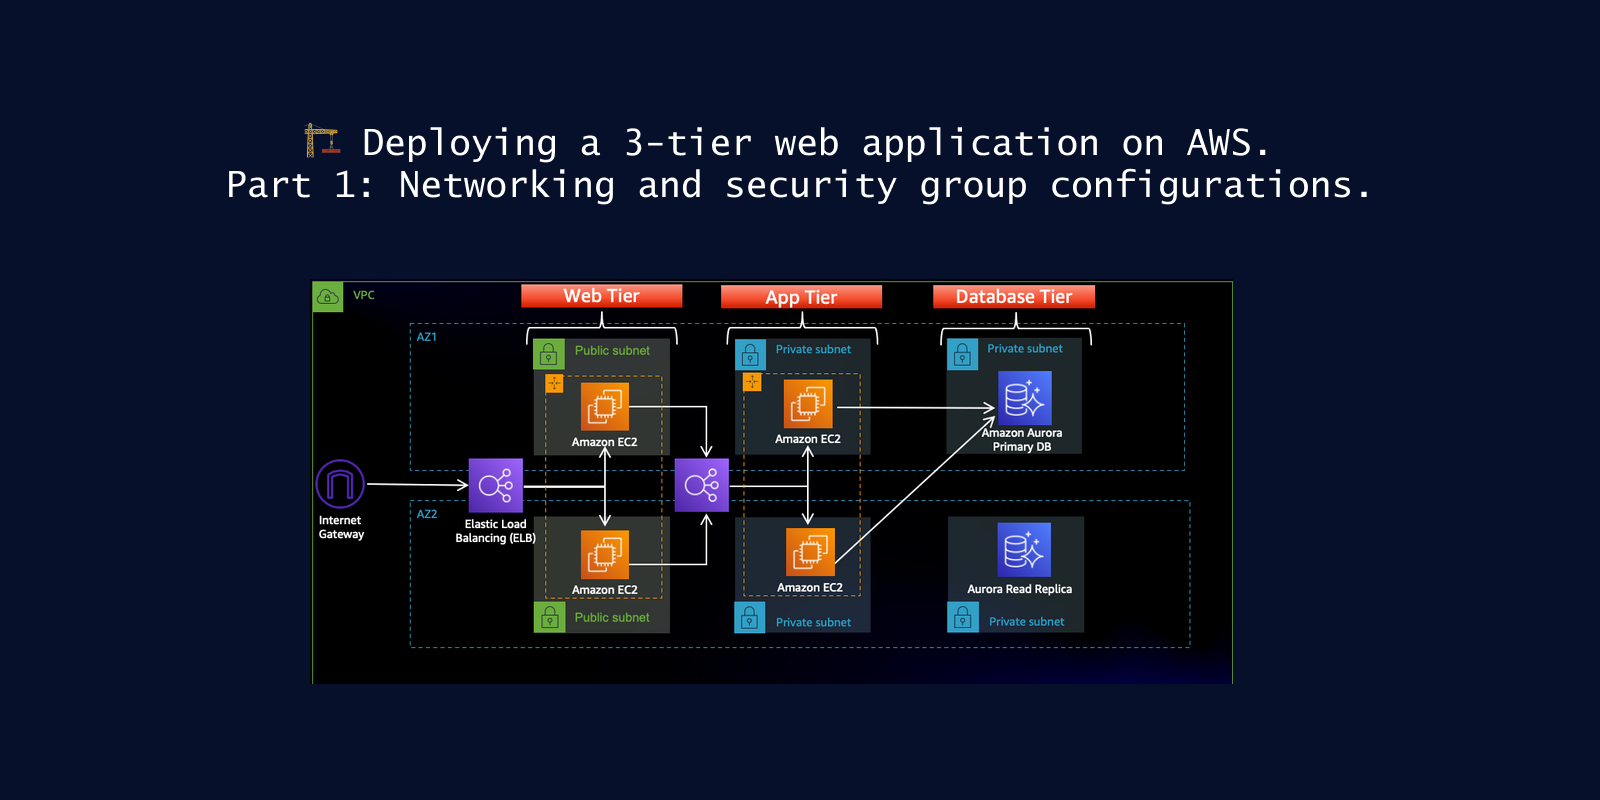The image size is (1600, 800).
Task: Click 'Private subnet' text above Aurora Primary DB
Action: pyautogui.click(x=1025, y=348)
